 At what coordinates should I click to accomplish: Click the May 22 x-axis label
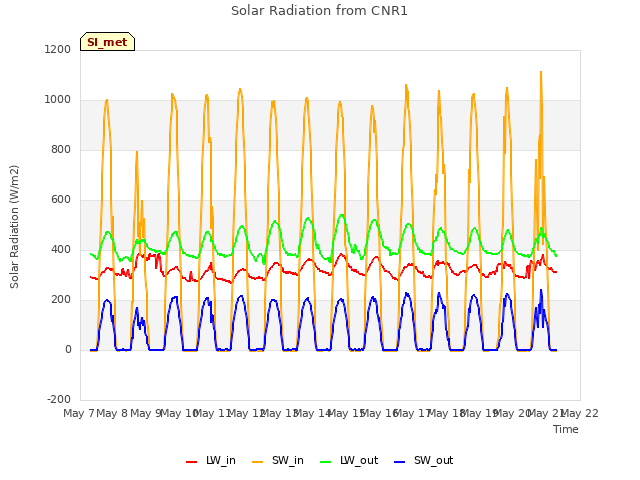[580, 413]
